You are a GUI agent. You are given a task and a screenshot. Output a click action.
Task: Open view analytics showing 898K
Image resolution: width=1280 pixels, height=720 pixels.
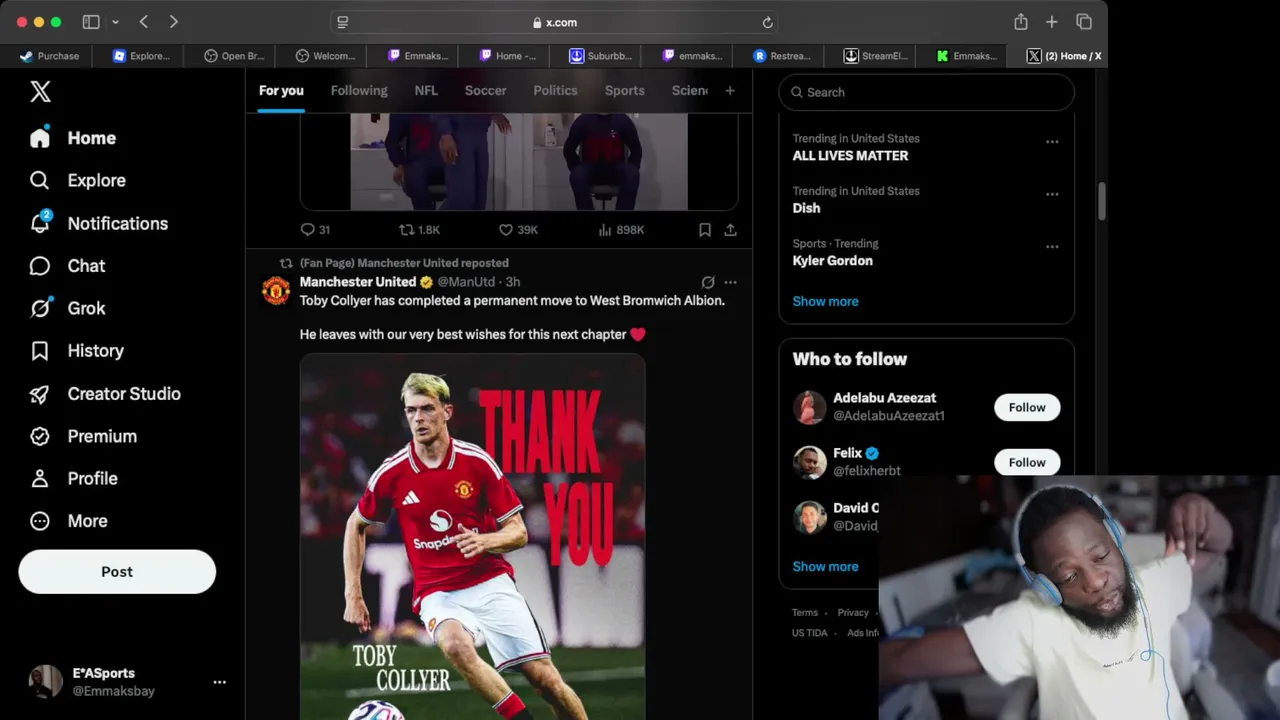621,230
